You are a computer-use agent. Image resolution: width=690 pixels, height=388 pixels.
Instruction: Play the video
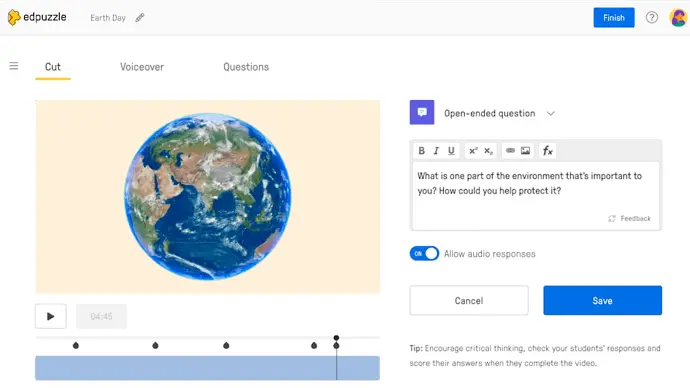pyautogui.click(x=51, y=316)
